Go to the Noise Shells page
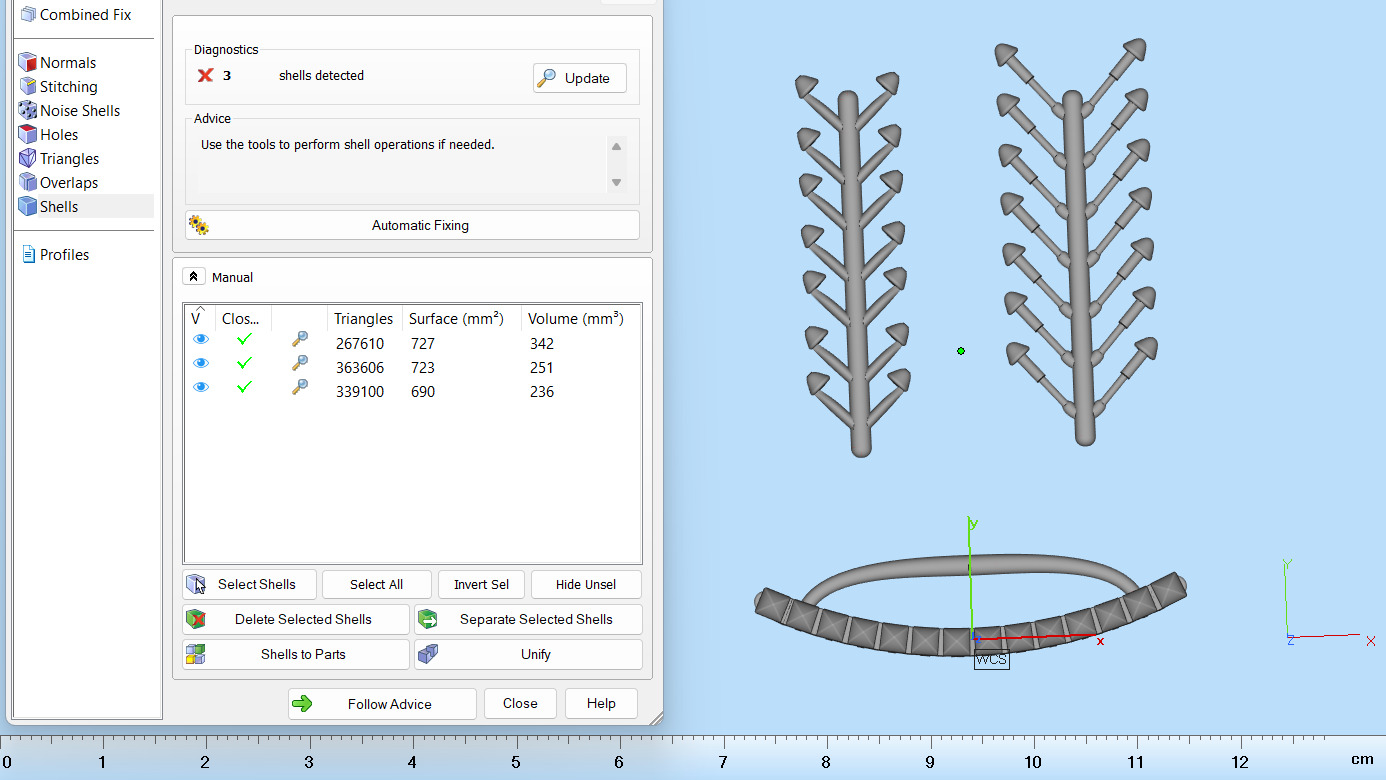 tap(70, 111)
